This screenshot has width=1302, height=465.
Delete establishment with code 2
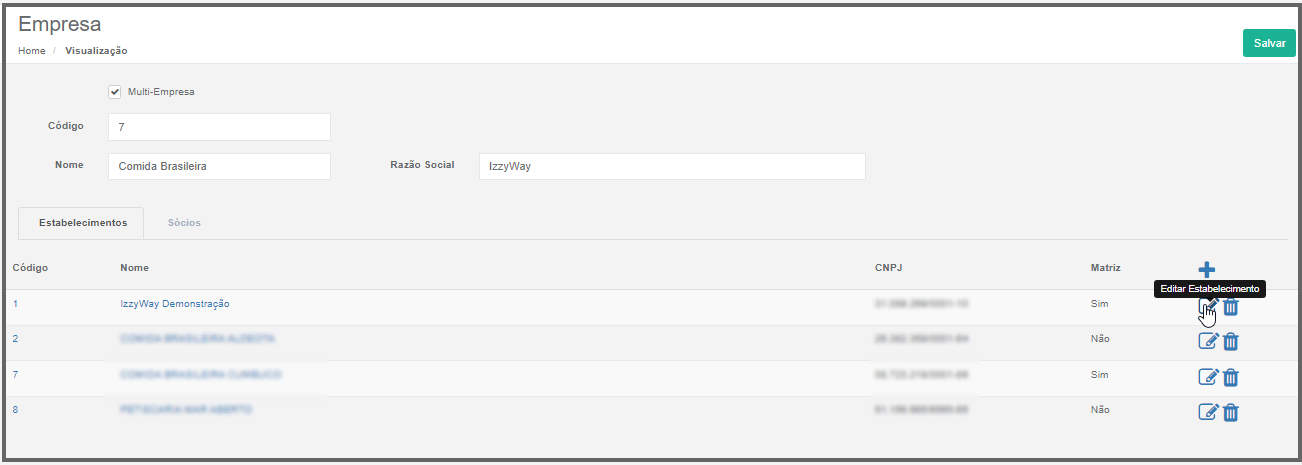[1231, 341]
